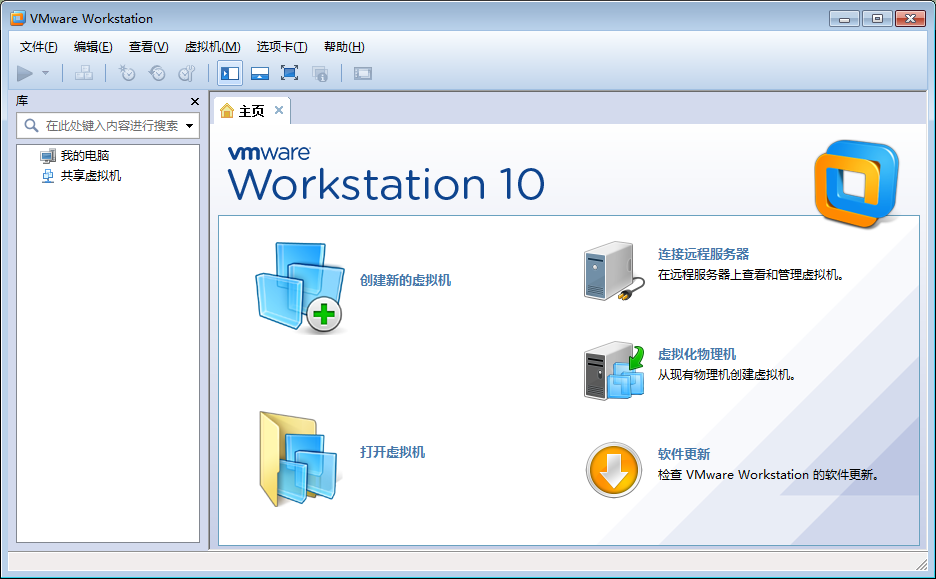
Task: Click the VMware title bar app icon
Action: pyautogui.click(x=18, y=19)
